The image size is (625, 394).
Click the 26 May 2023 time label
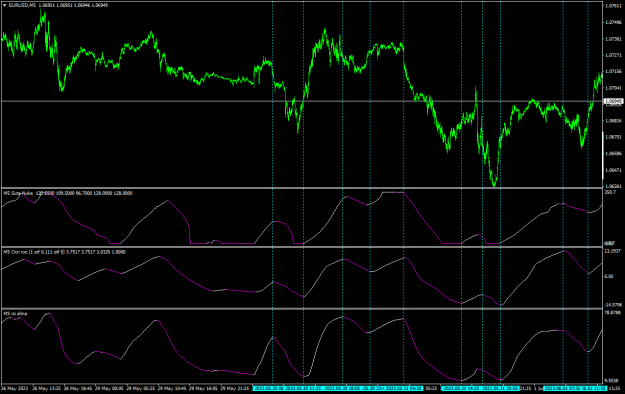point(14,388)
